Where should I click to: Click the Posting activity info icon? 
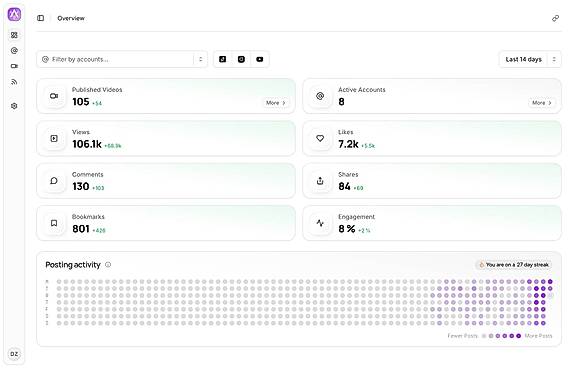click(108, 265)
